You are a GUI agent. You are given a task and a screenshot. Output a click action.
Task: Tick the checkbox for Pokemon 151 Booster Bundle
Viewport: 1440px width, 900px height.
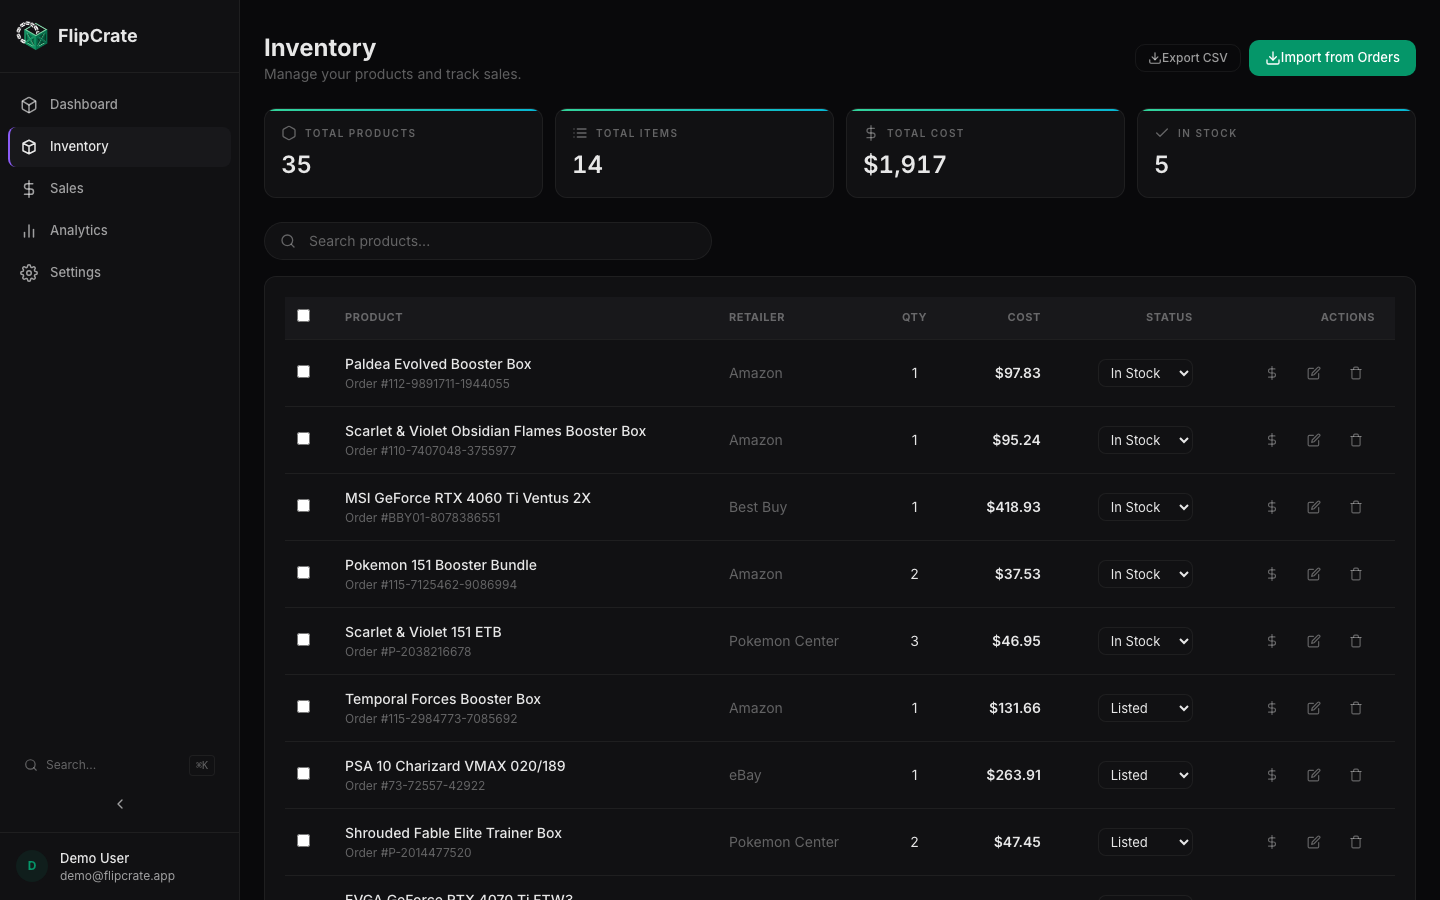[x=303, y=572]
